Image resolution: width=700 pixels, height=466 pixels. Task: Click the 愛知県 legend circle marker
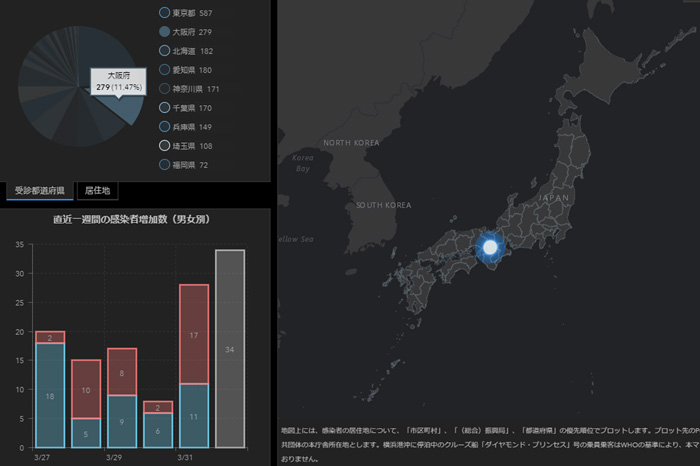pos(164,70)
